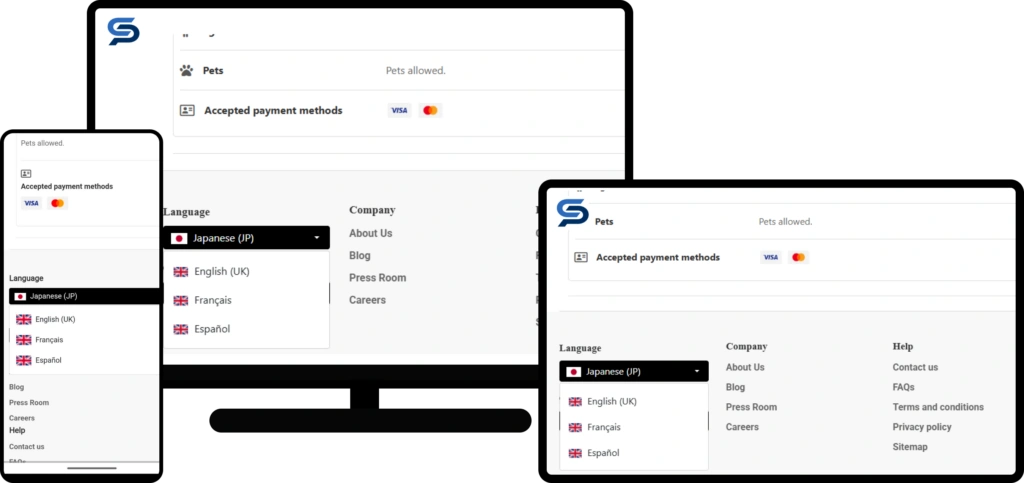
Task: Click the Mastercard icon in the right tablet view
Action: [797, 257]
